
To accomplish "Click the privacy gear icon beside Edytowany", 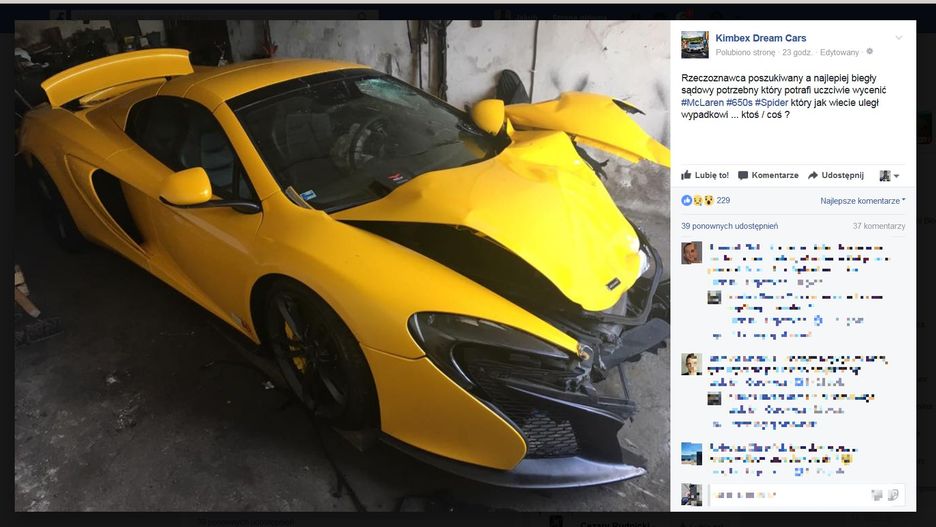I will coord(870,52).
